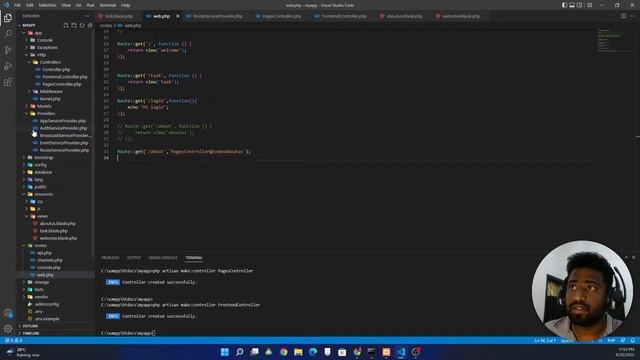This screenshot has height=360, width=640.
Task: Open the Help menu
Action: (125, 5)
